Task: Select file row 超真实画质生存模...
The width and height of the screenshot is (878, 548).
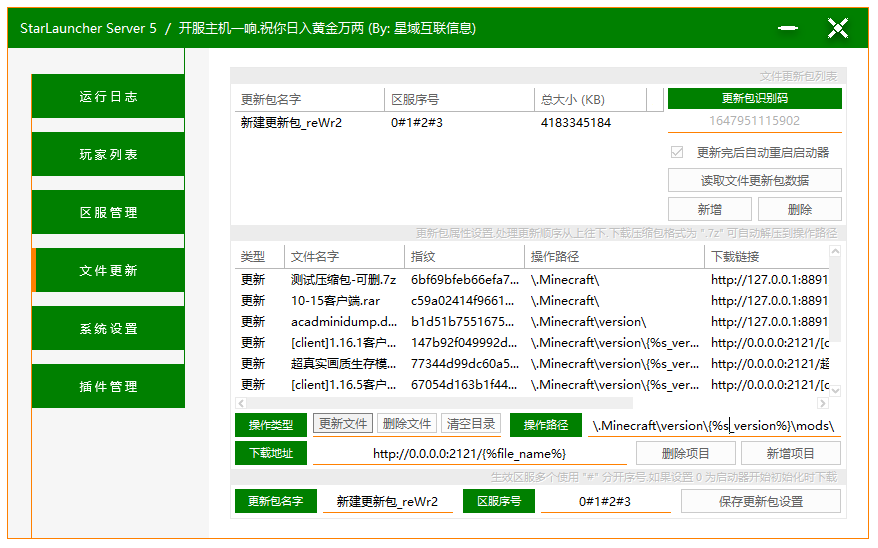Action: tap(532, 363)
